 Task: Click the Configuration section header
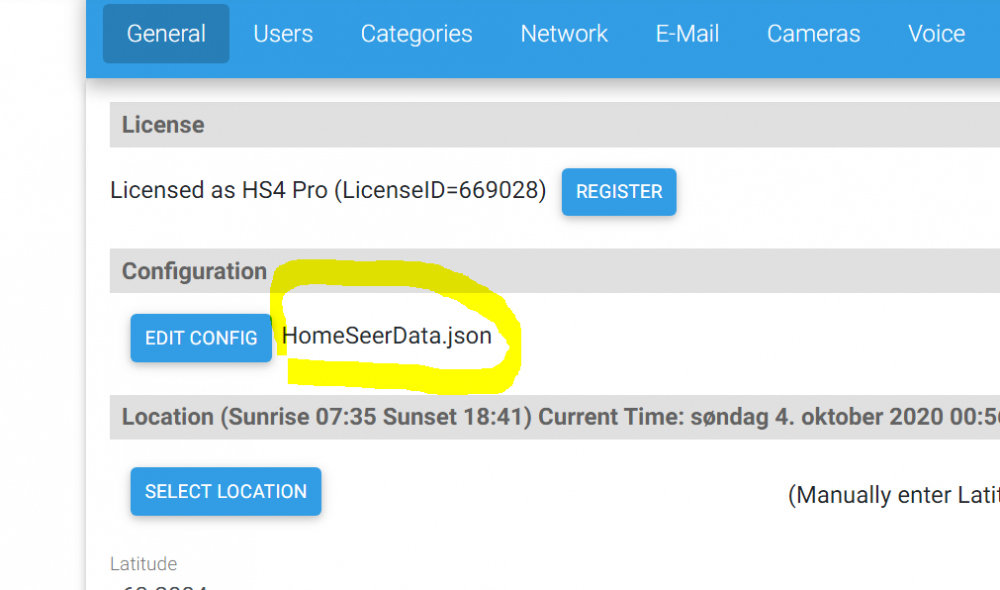coord(194,271)
